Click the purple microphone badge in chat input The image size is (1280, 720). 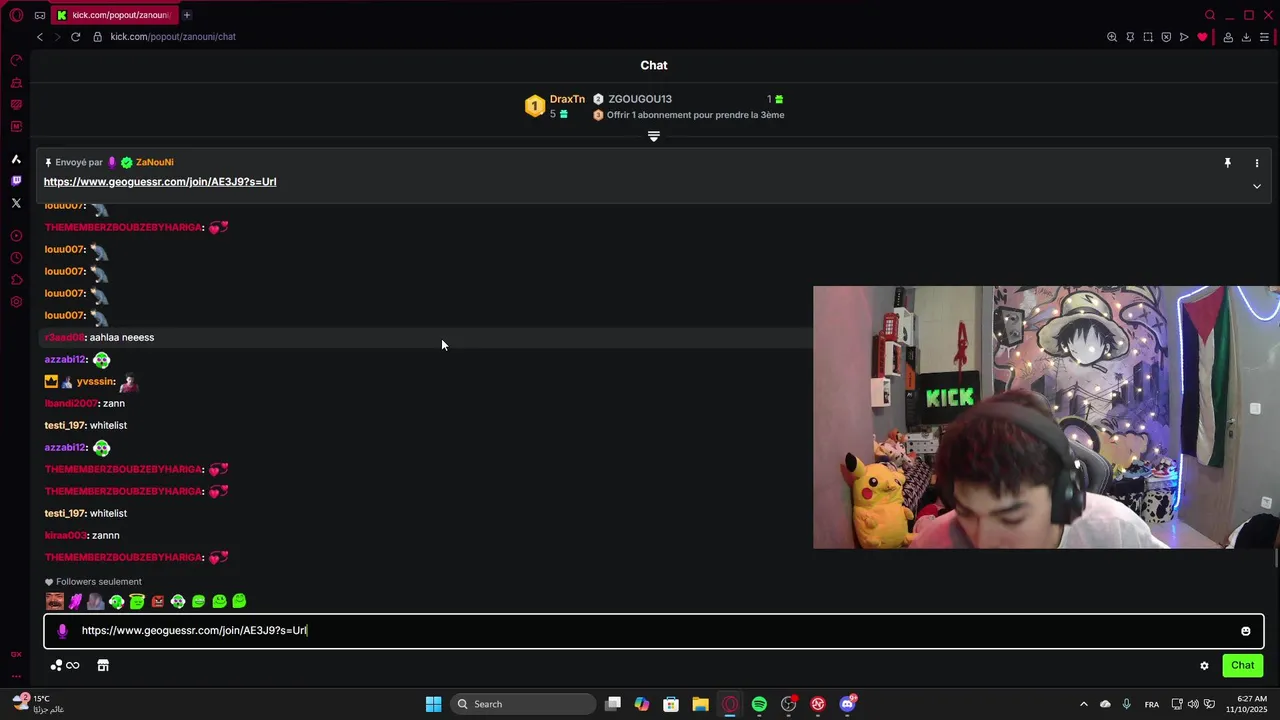point(62,631)
